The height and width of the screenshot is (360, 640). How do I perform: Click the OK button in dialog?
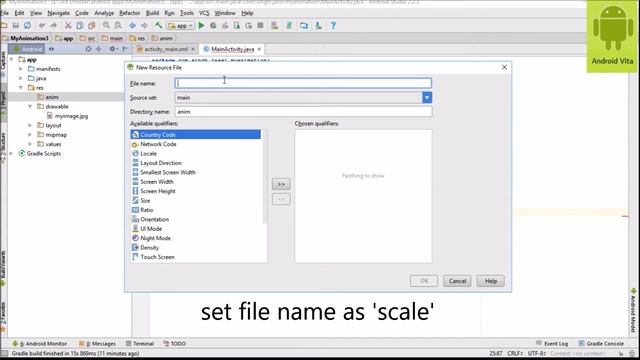[x=424, y=281]
